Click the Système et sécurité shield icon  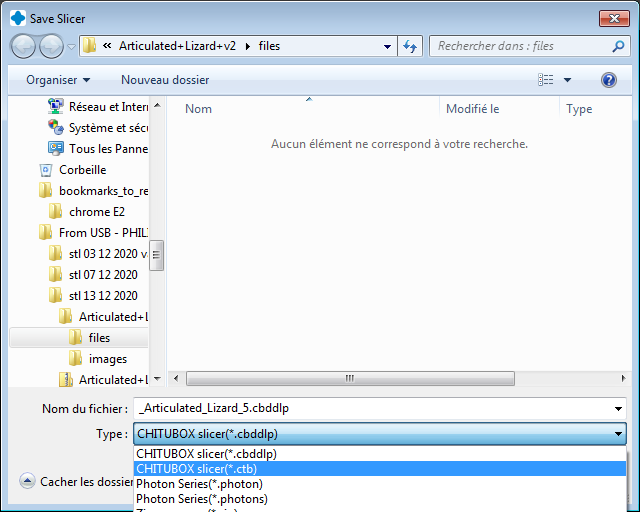coord(56,127)
